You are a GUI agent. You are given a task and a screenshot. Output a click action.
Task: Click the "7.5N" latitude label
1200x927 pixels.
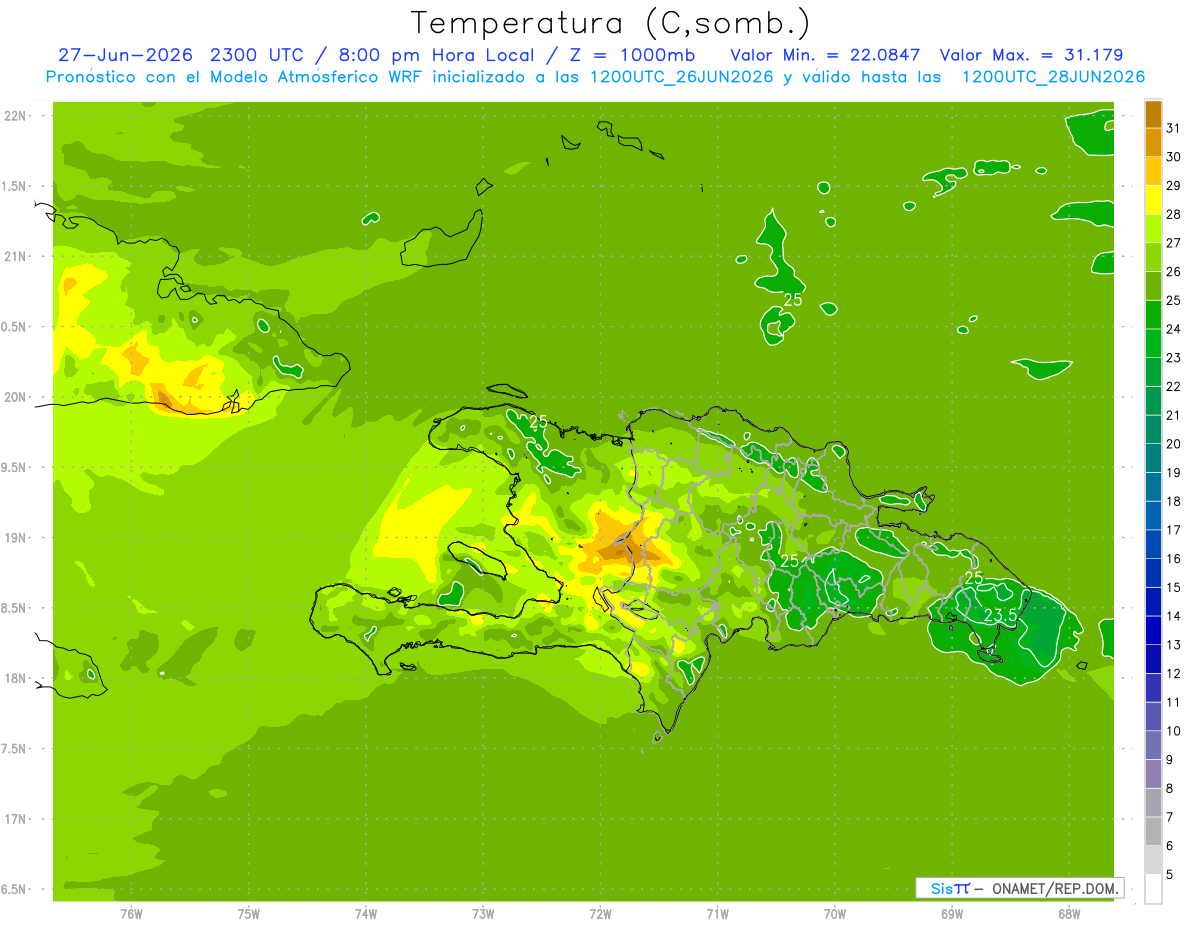point(15,749)
